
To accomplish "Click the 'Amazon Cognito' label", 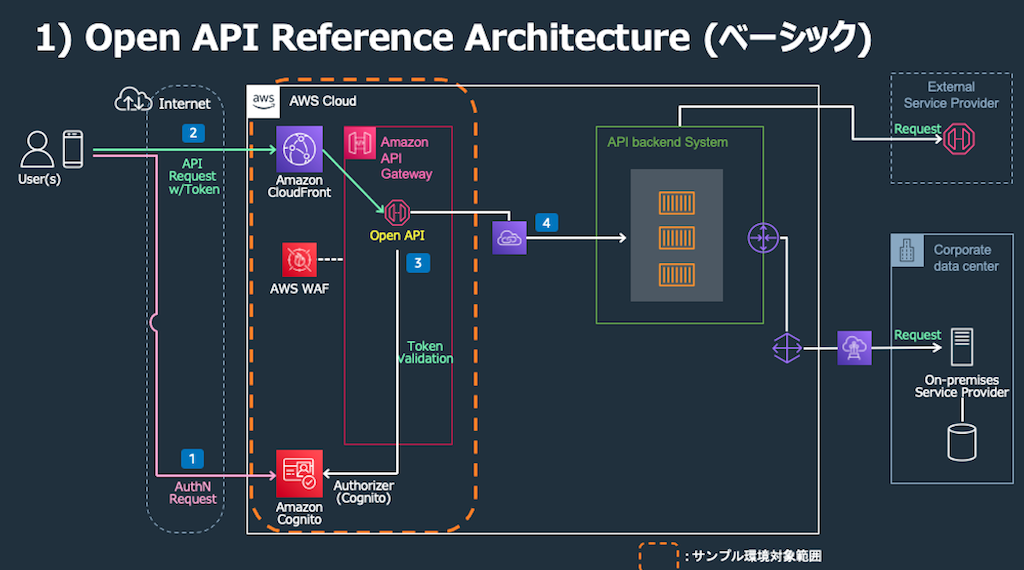I will tap(299, 513).
